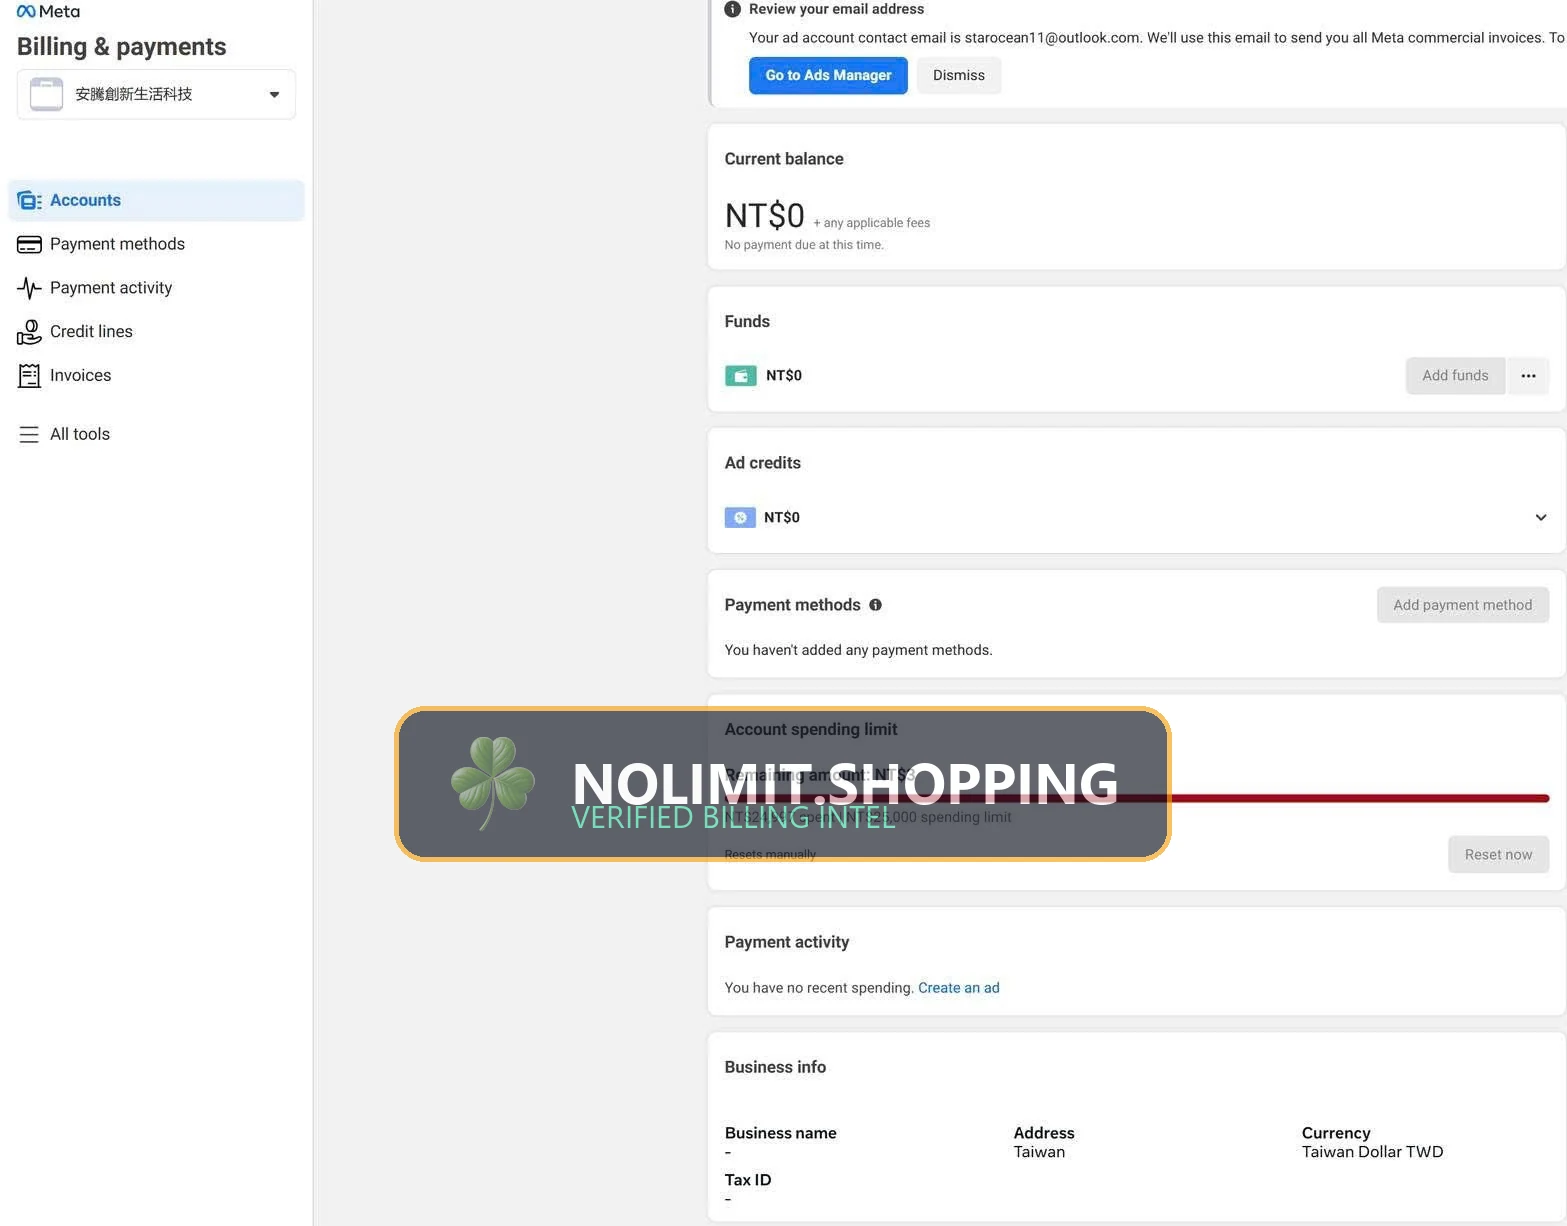
Task: Click the Billing & payments heading
Action: (122, 47)
